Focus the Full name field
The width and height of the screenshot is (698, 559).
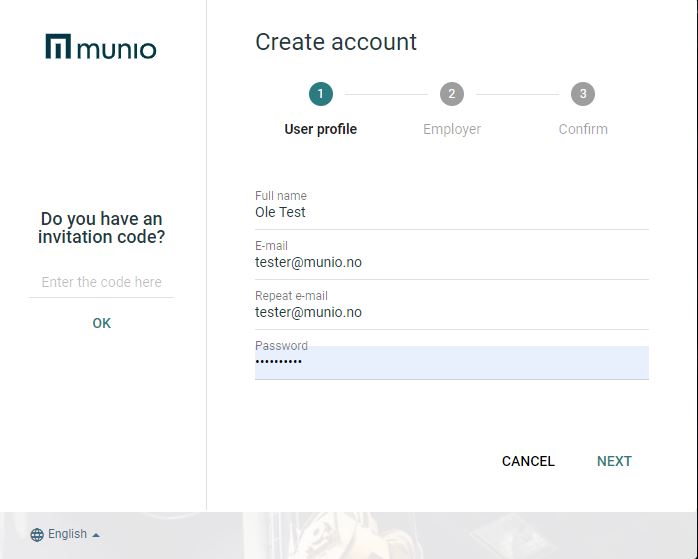pos(452,210)
